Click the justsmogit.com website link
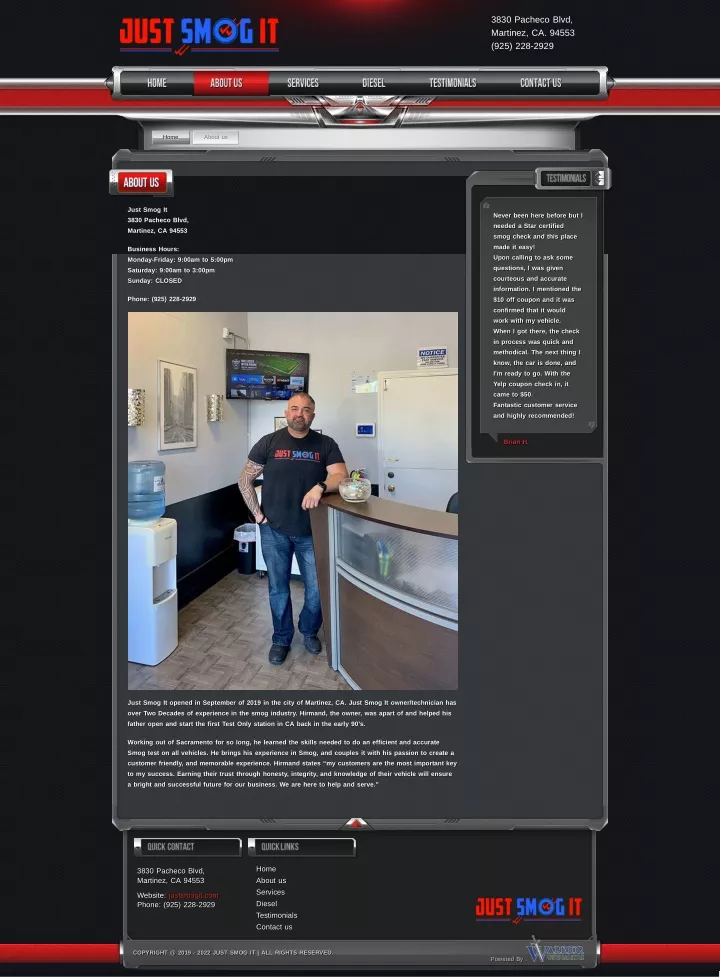This screenshot has width=720, height=977. pyautogui.click(x=193, y=895)
